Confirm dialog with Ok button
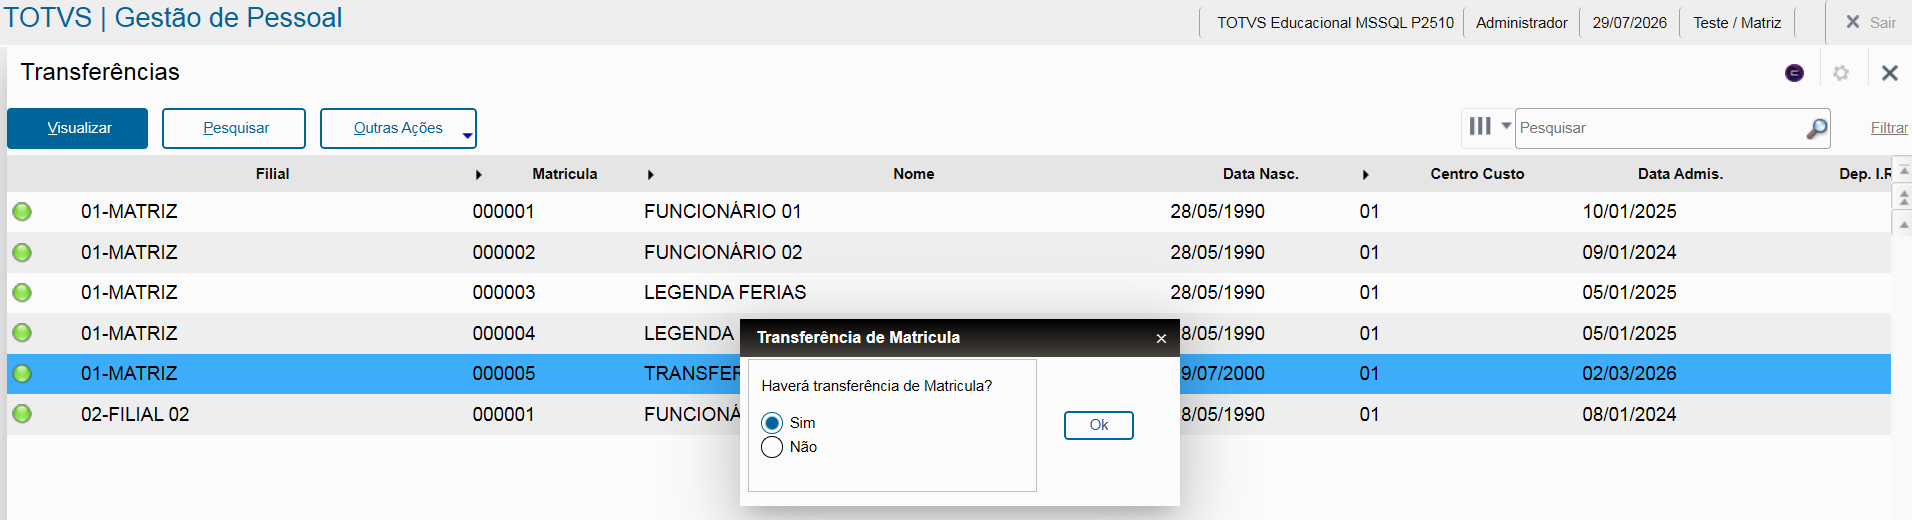Image resolution: width=1912 pixels, height=520 pixels. pyautogui.click(x=1098, y=425)
